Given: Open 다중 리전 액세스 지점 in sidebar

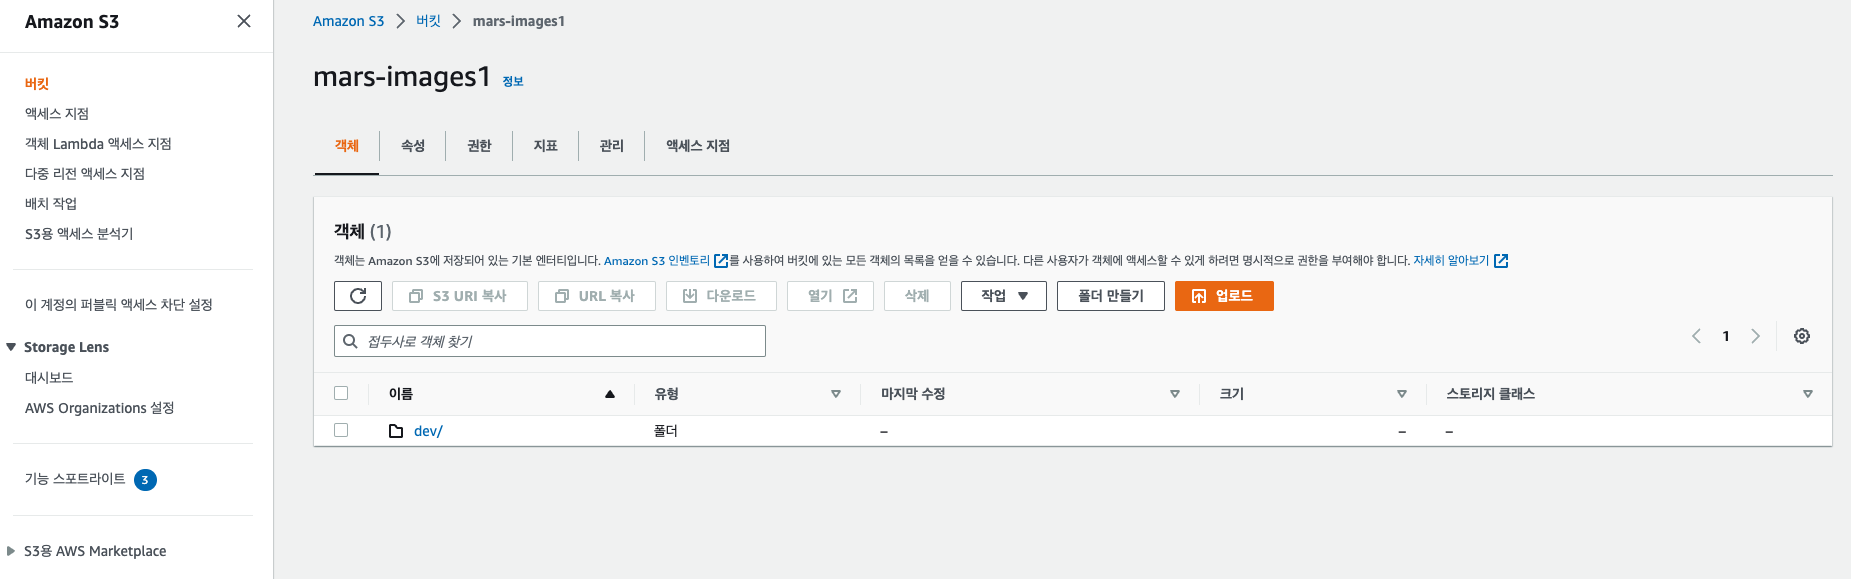Looking at the screenshot, I should [85, 174].
